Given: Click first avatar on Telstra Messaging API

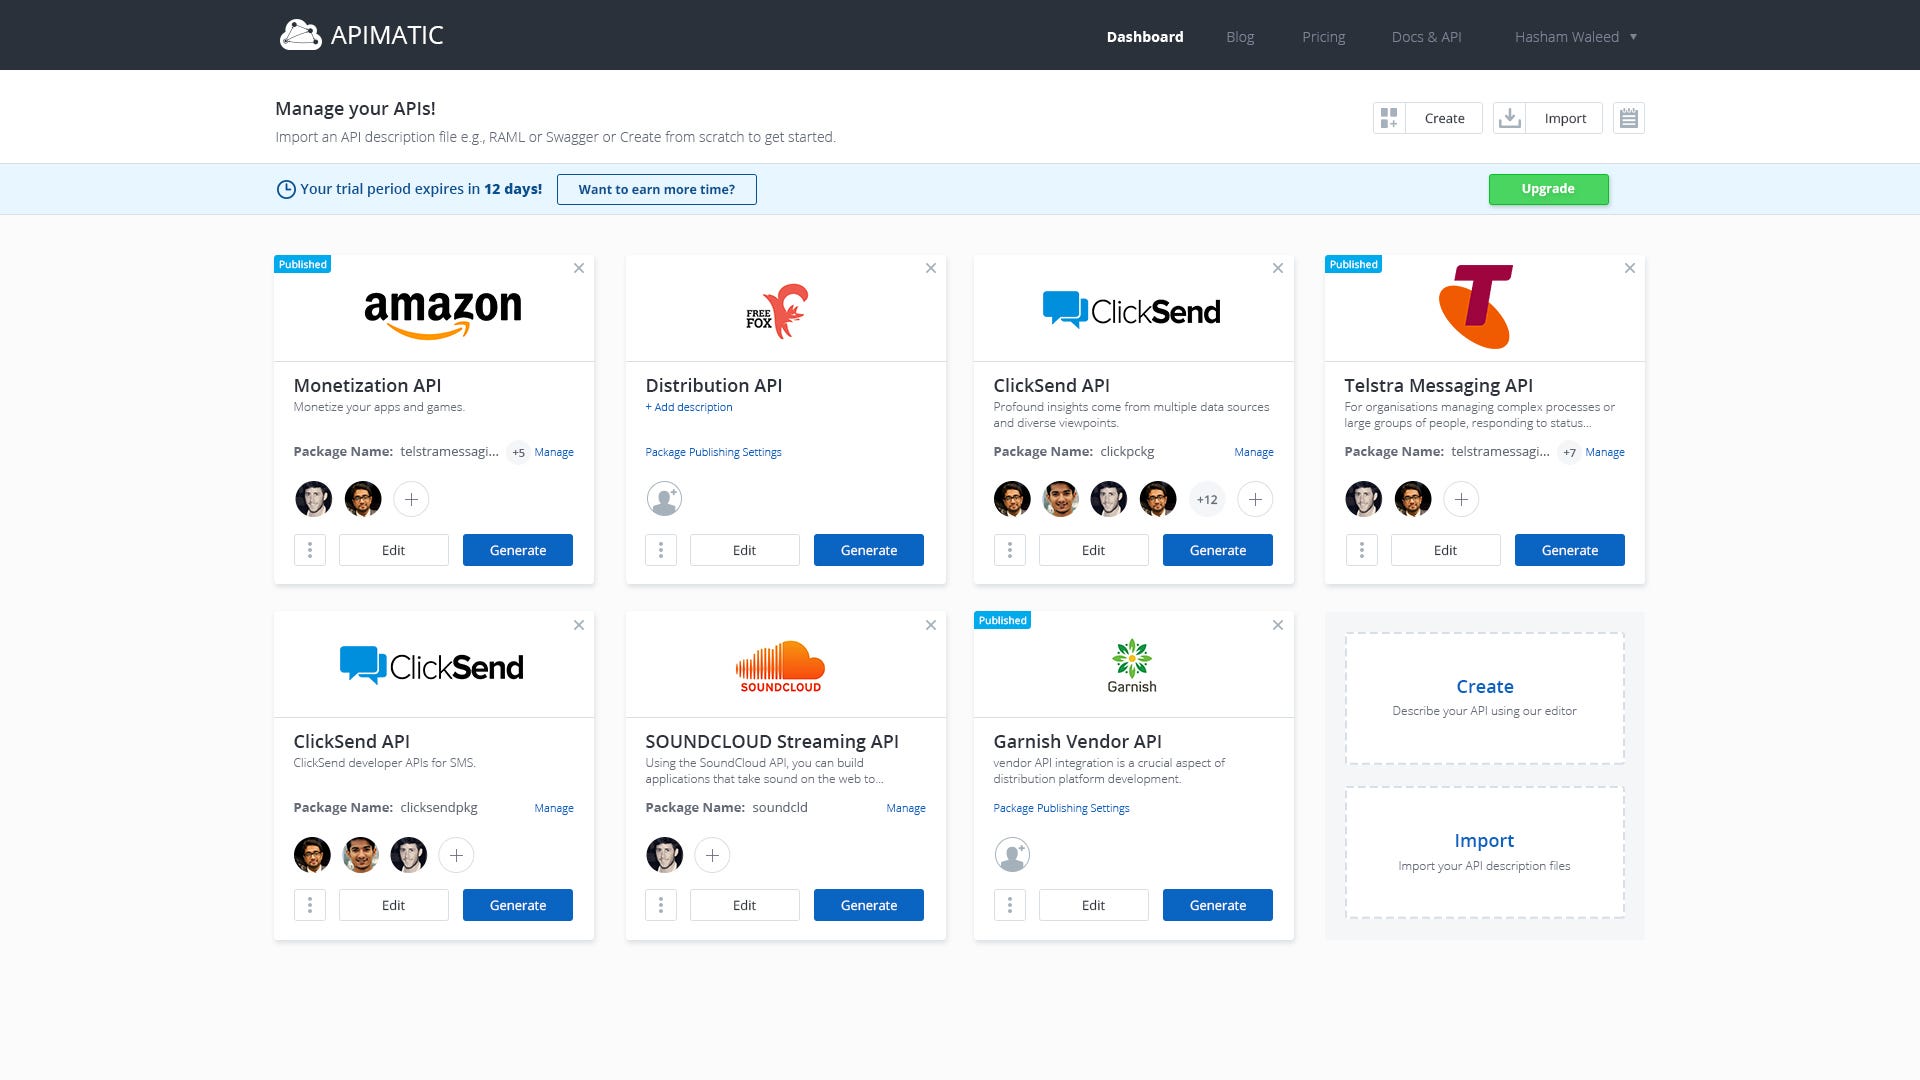Looking at the screenshot, I should pos(1364,499).
